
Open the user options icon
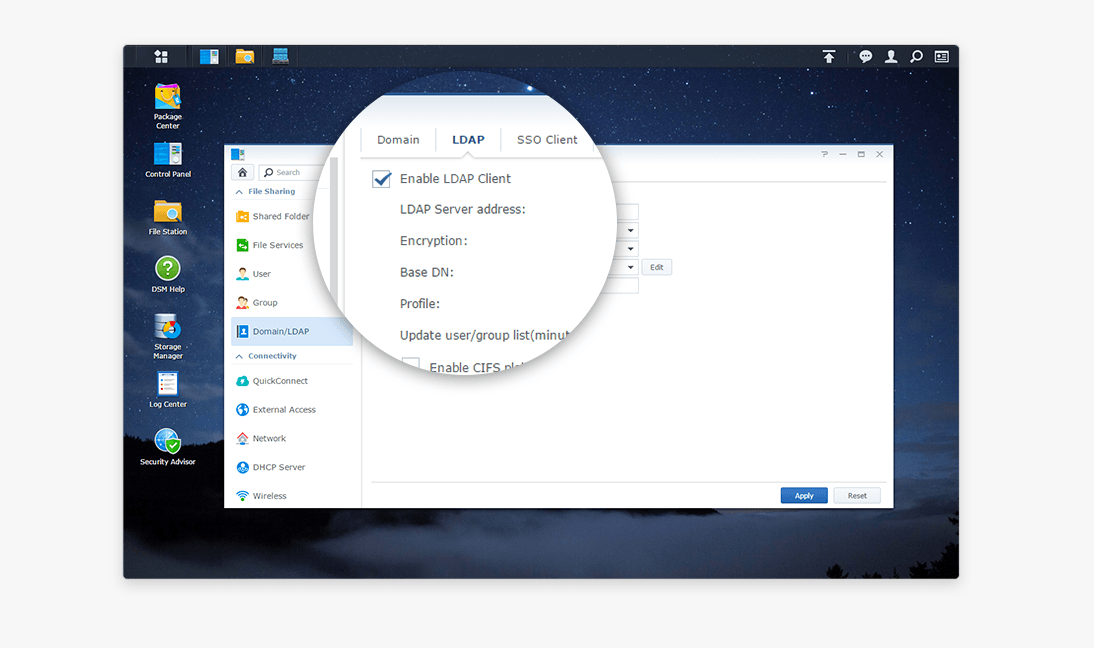(x=891, y=56)
